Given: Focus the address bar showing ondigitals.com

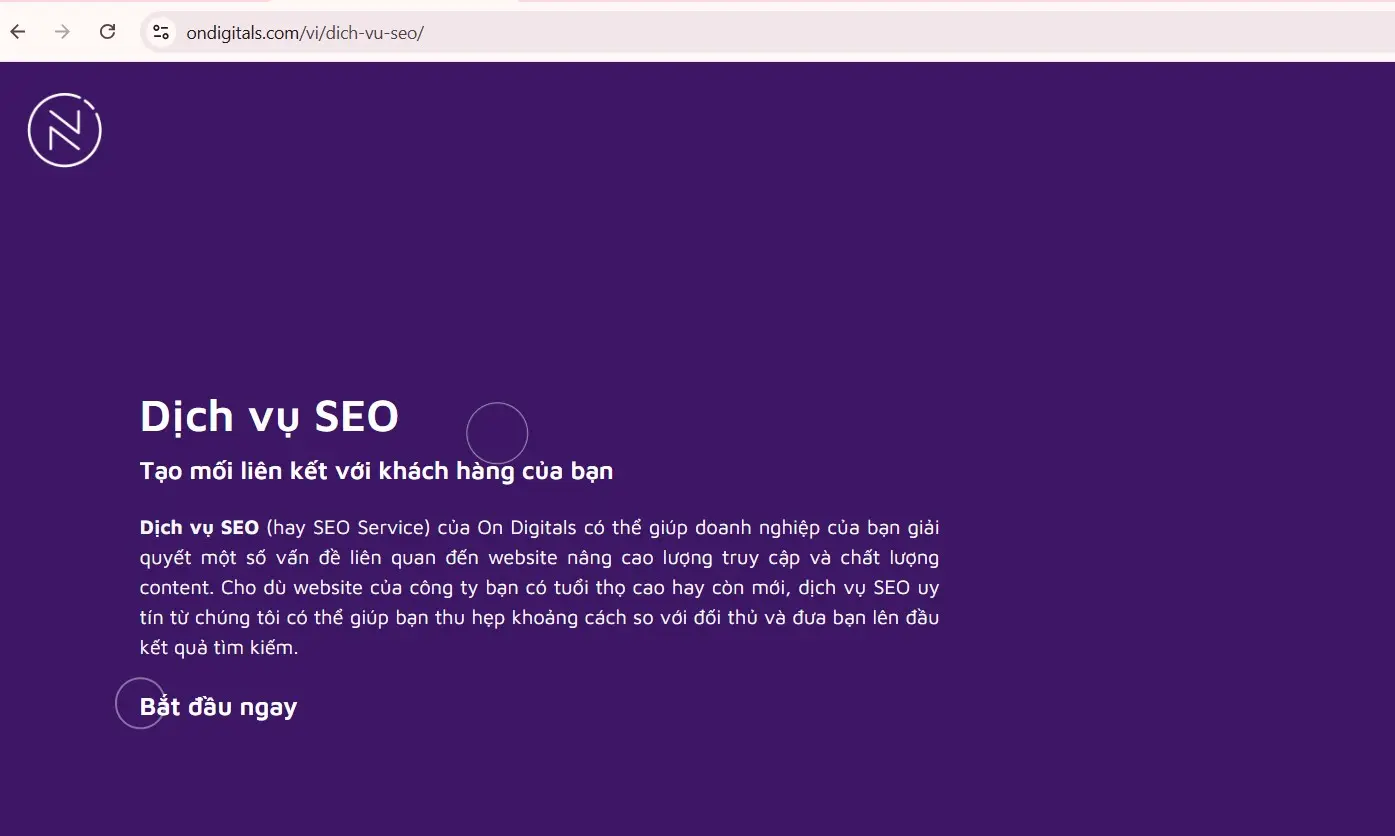Looking at the screenshot, I should 760,32.
